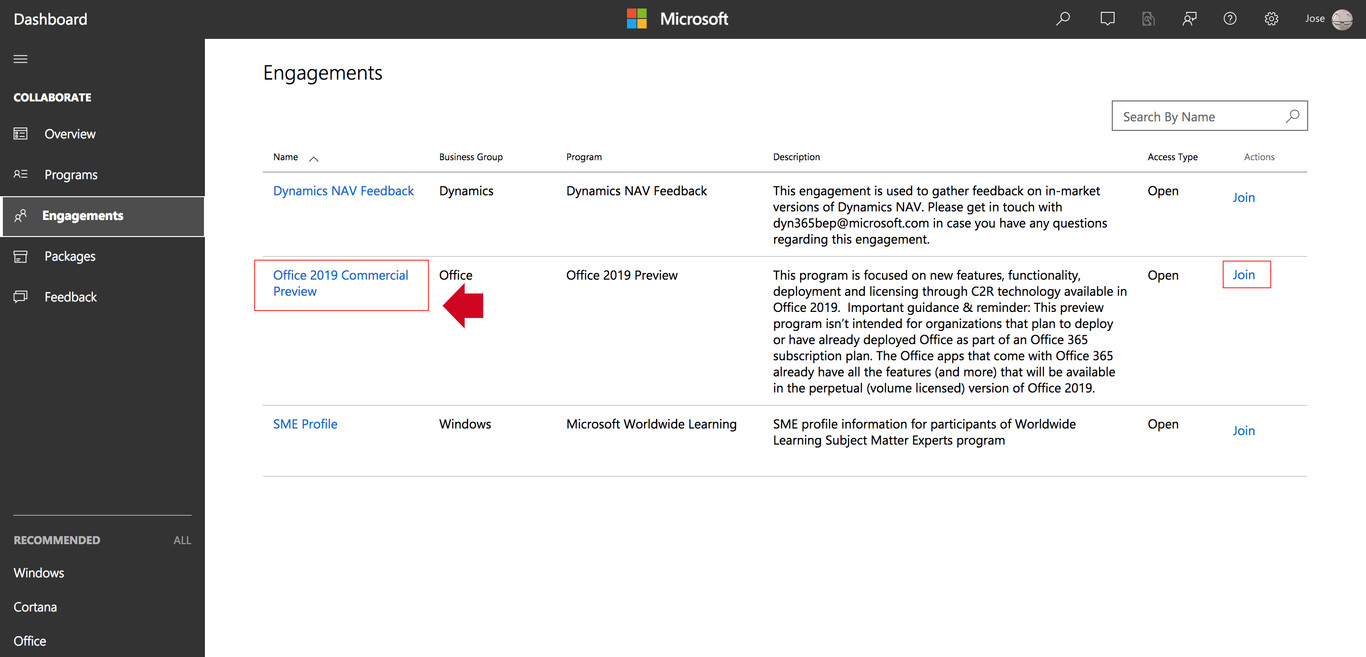Click the Microsoft Worldwide Learning program cell
1366x657 pixels.
[x=651, y=424]
